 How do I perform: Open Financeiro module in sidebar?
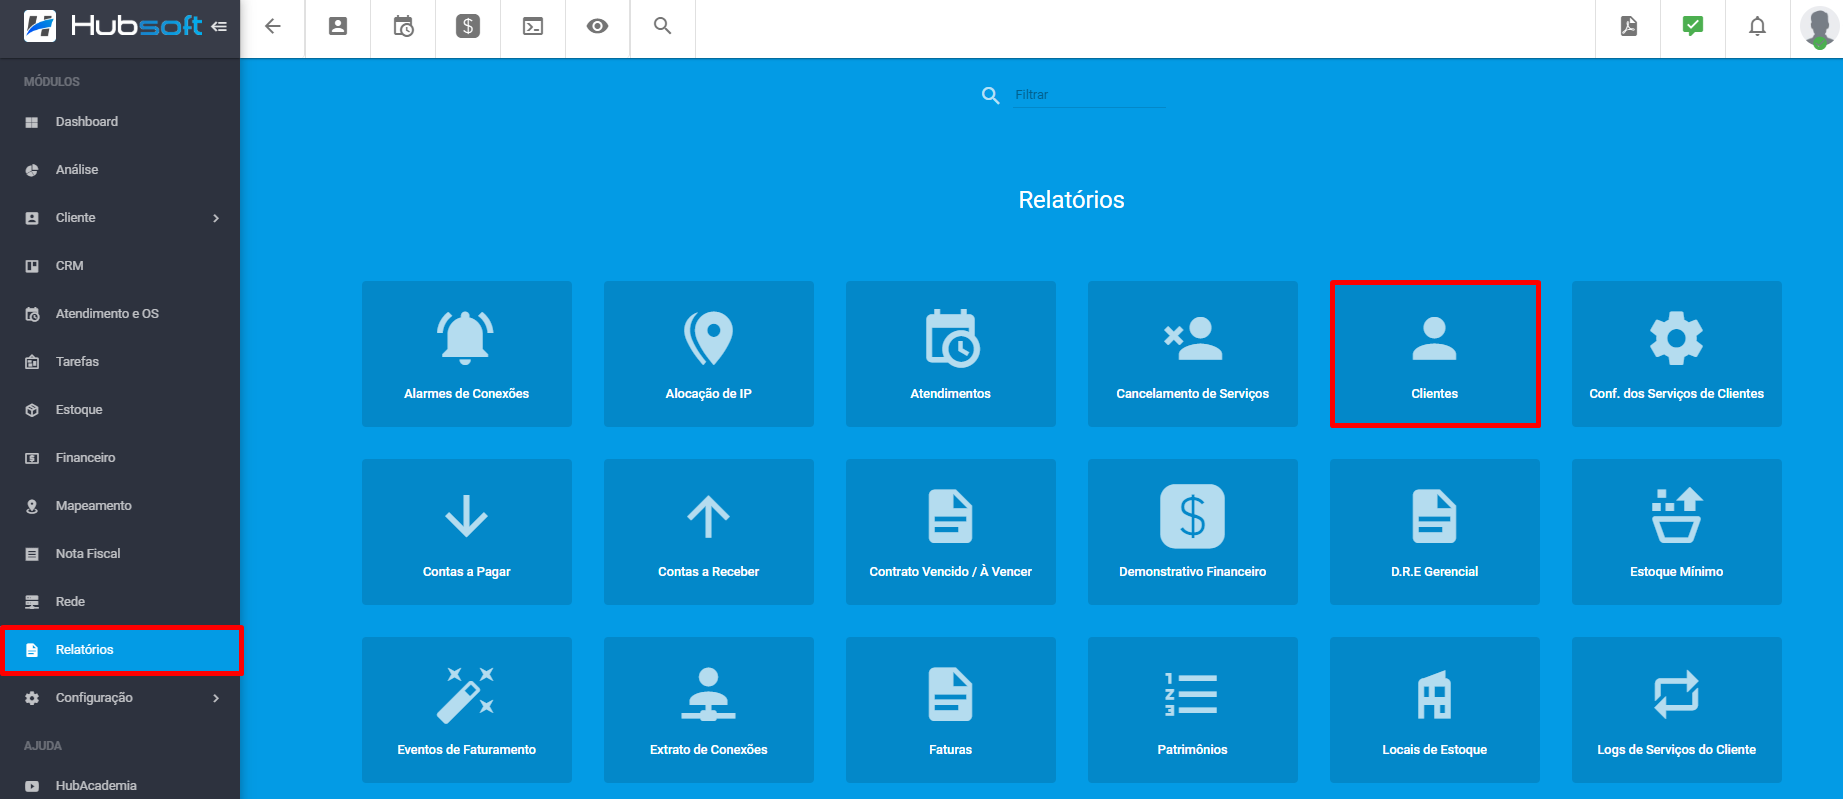[x=120, y=458]
